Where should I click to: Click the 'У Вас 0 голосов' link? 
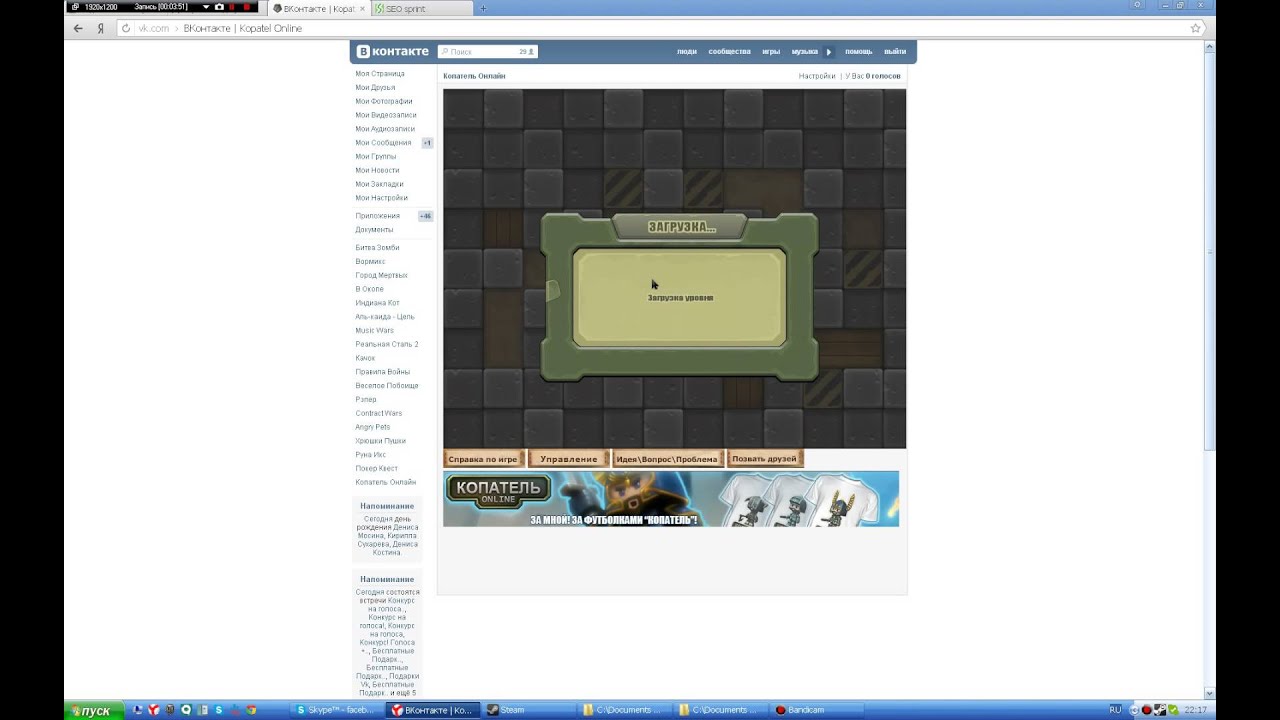click(x=873, y=76)
